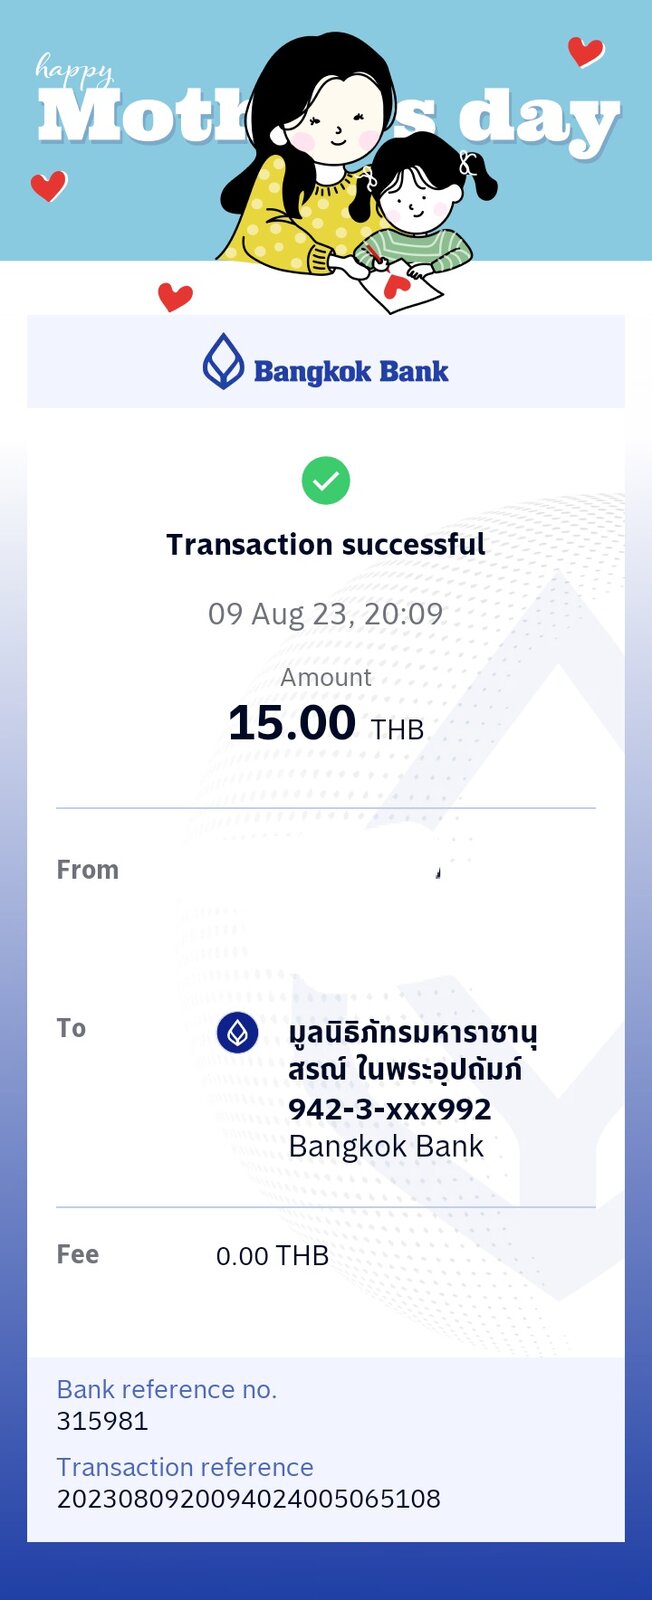This screenshot has width=652, height=1600.
Task: Click the "Bank reference no." label
Action: (x=167, y=1389)
